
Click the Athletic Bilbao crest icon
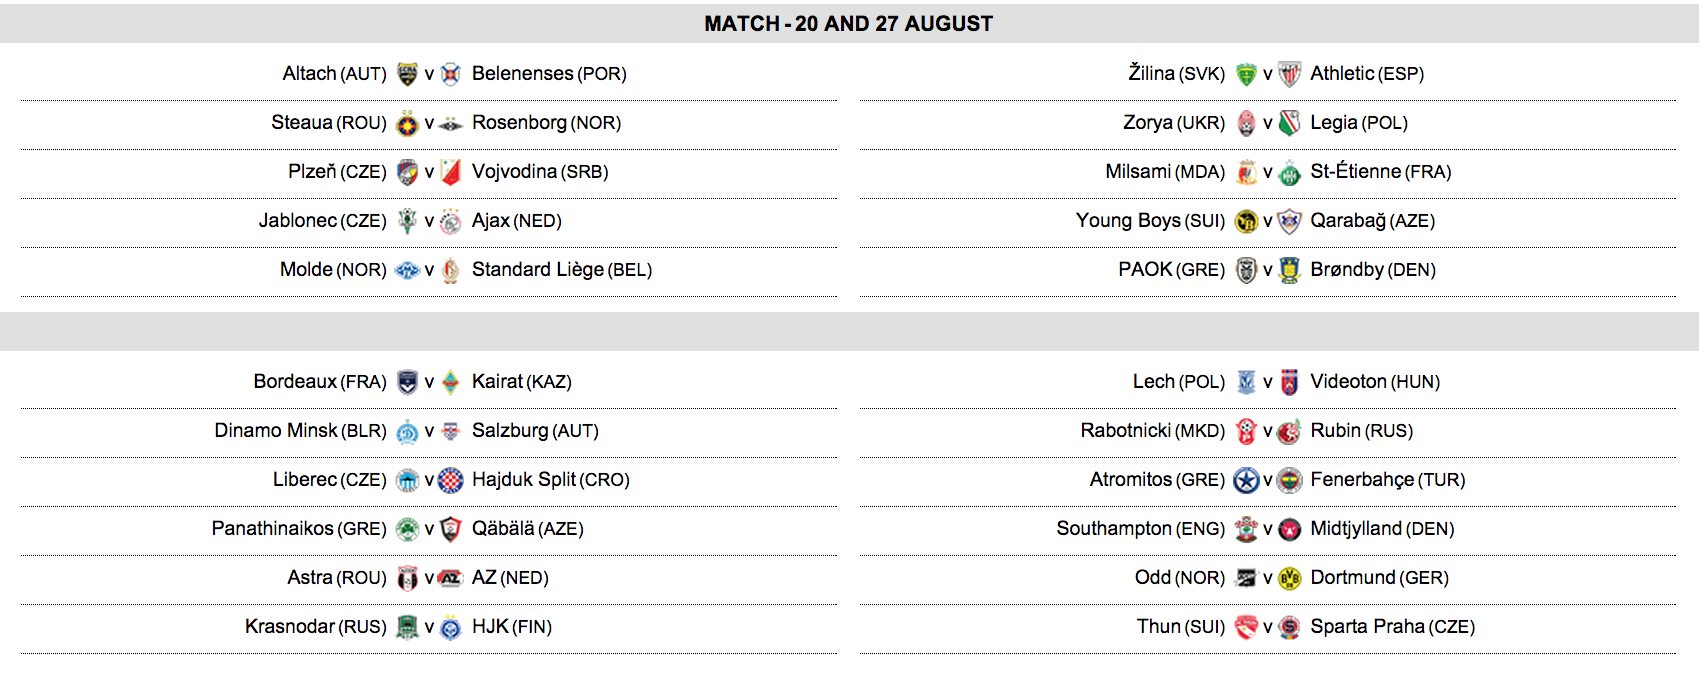[x=1290, y=74]
